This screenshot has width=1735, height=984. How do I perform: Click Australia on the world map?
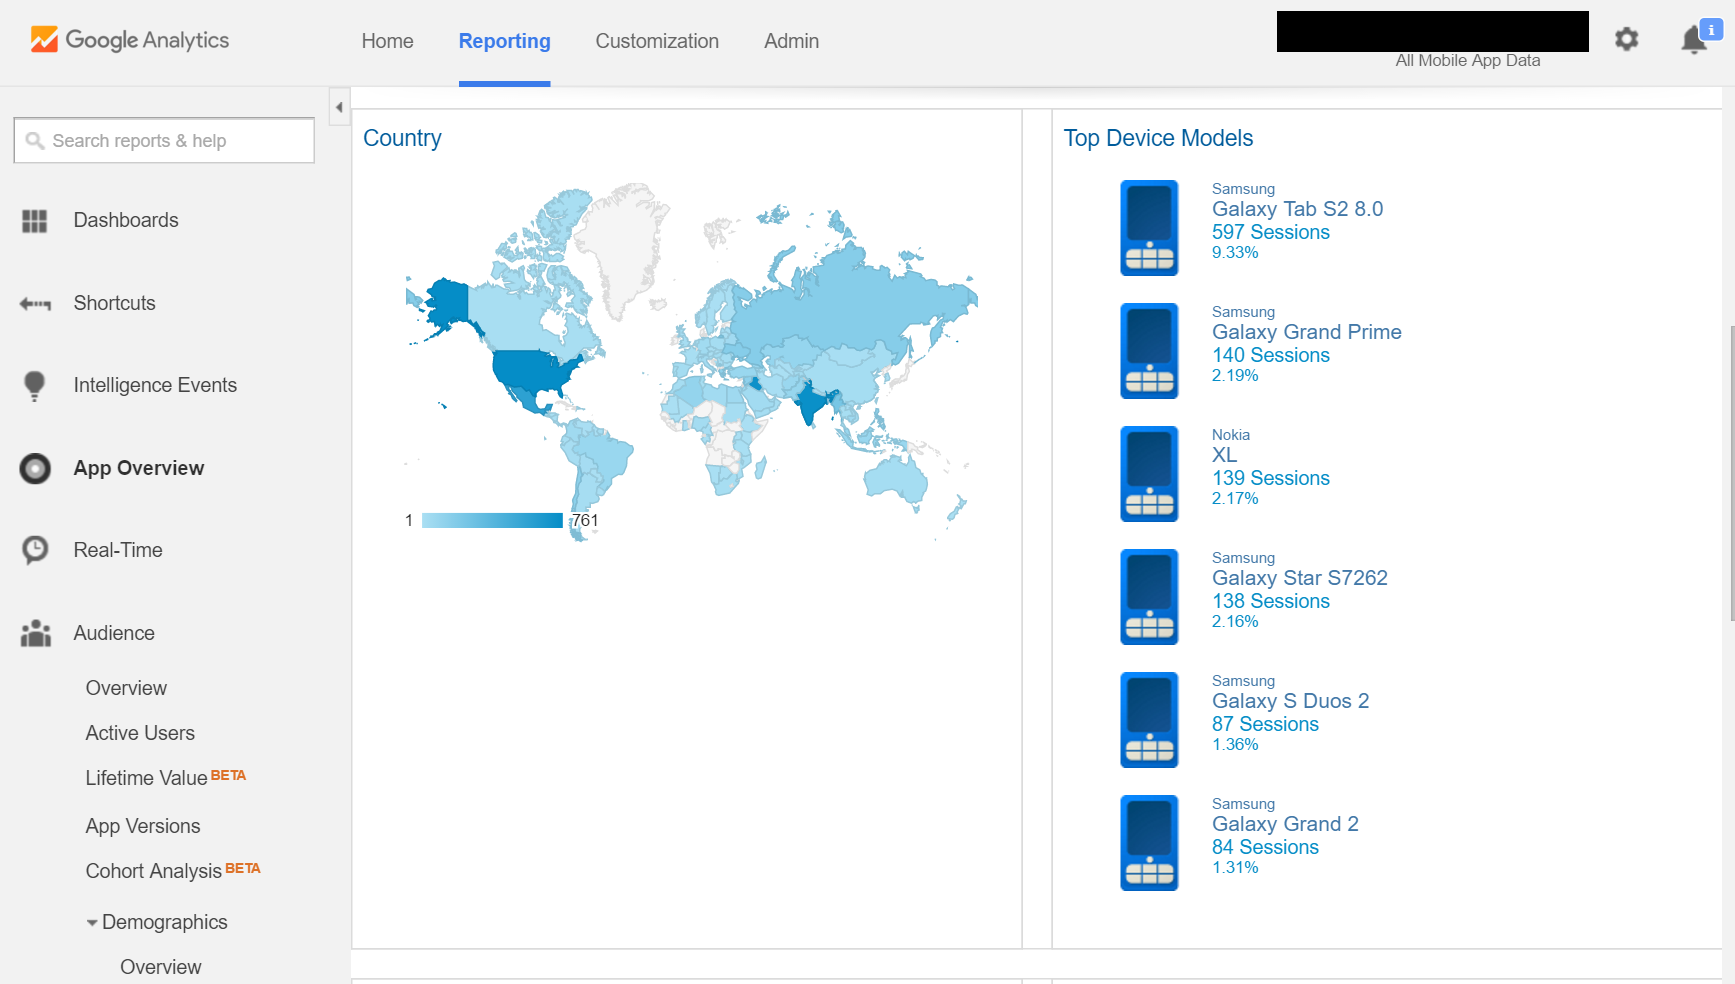tap(895, 480)
